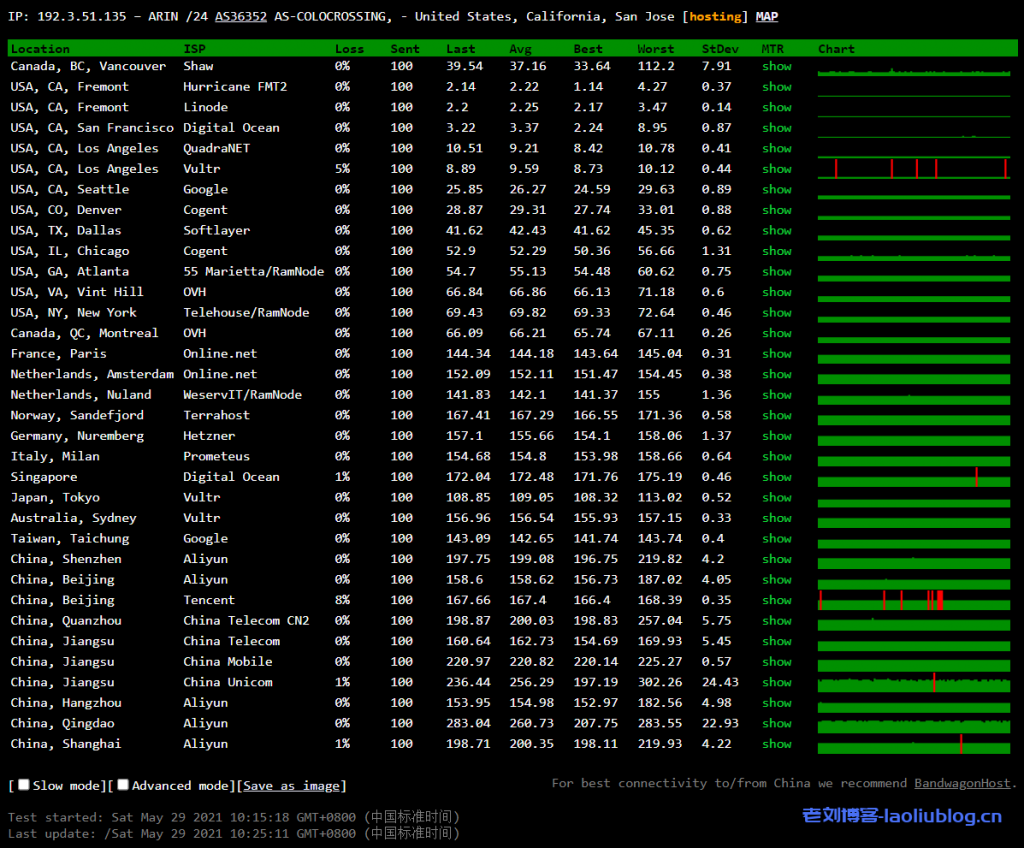Click the Loss column header
The height and width of the screenshot is (848, 1024).
point(349,48)
